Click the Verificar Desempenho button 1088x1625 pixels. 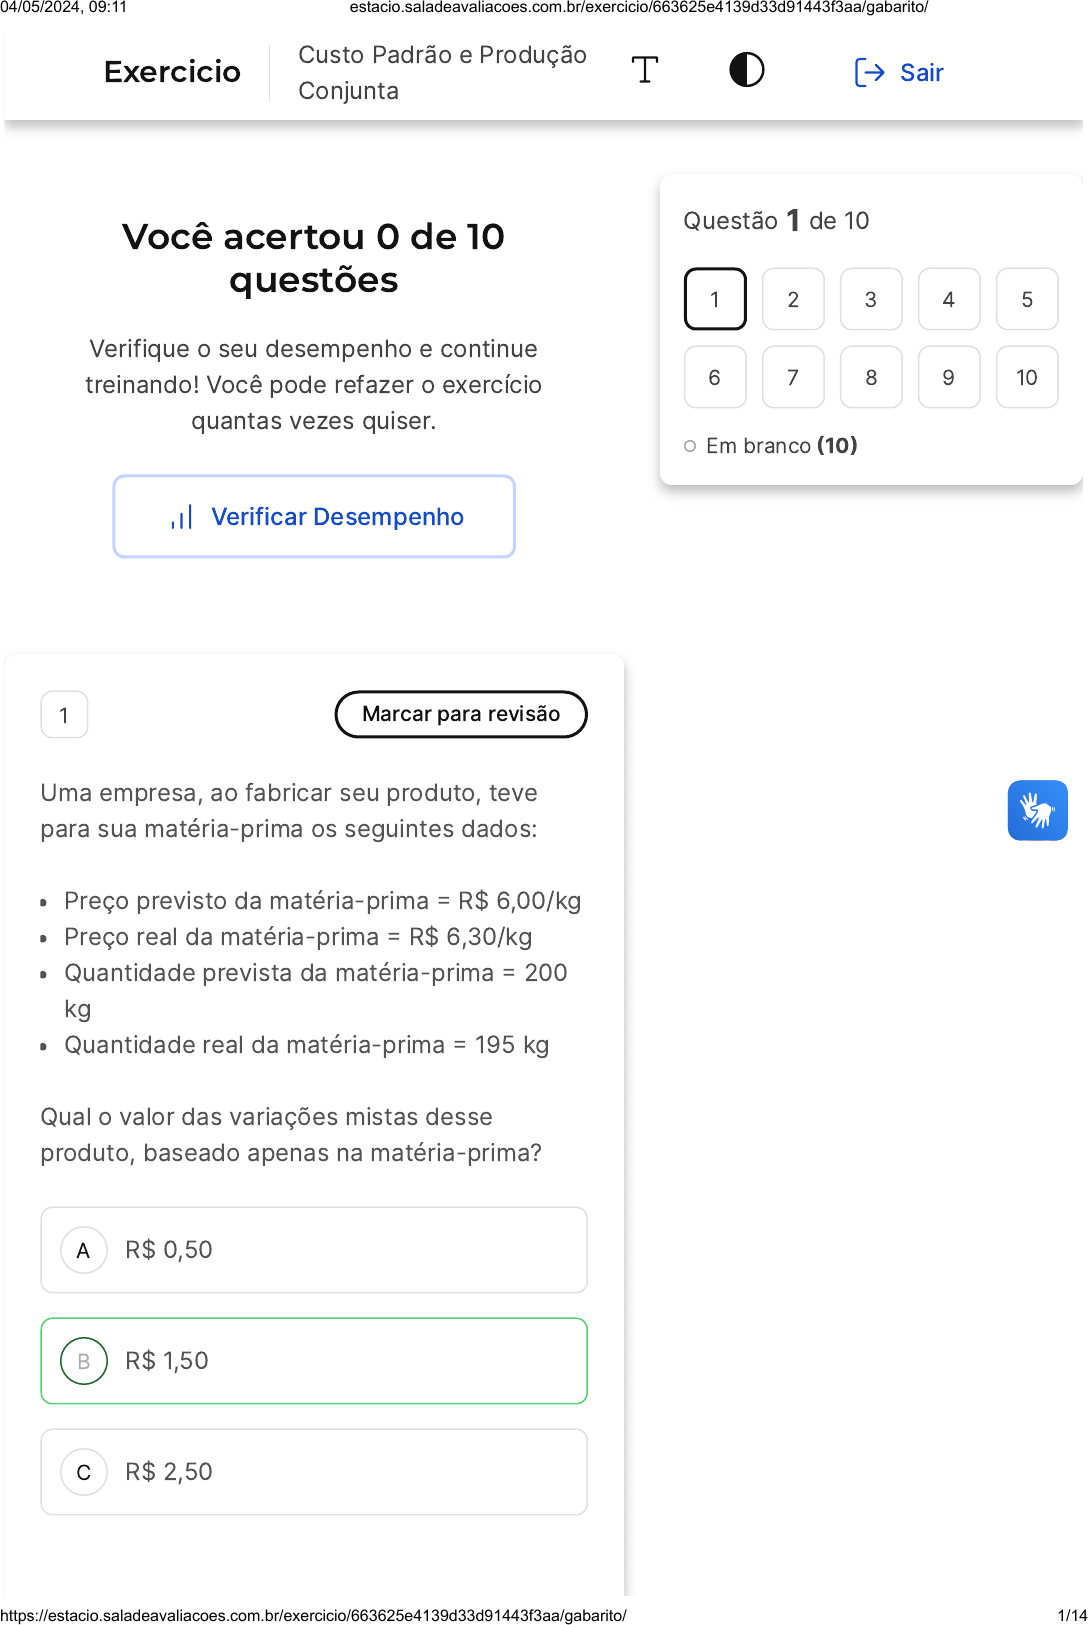(314, 517)
